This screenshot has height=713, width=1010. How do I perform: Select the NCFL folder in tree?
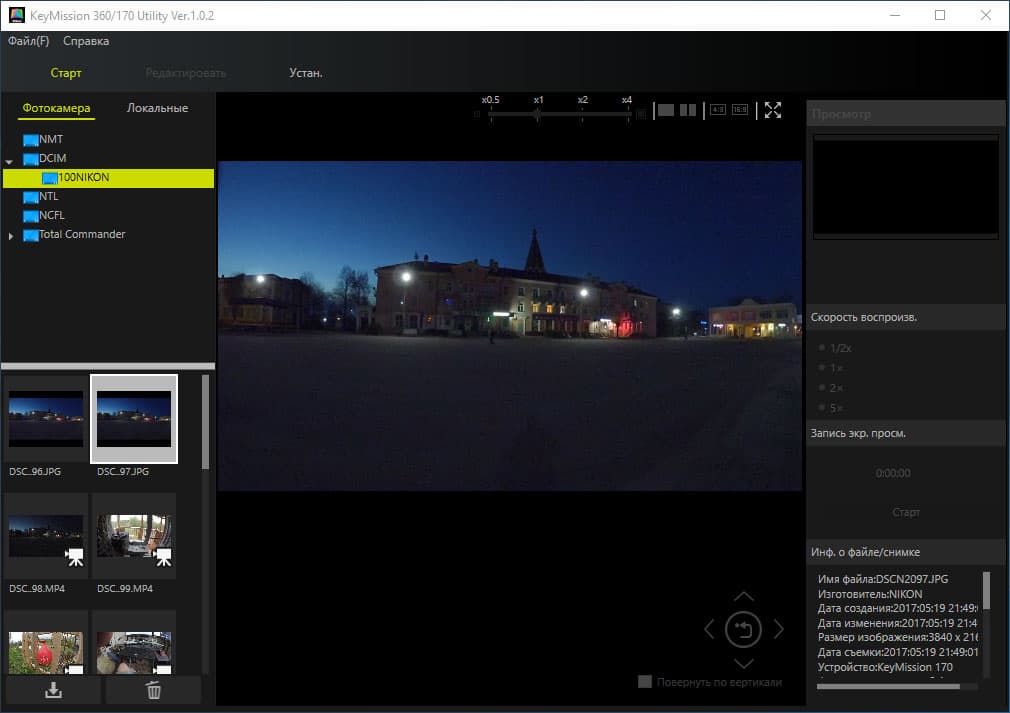[50, 215]
